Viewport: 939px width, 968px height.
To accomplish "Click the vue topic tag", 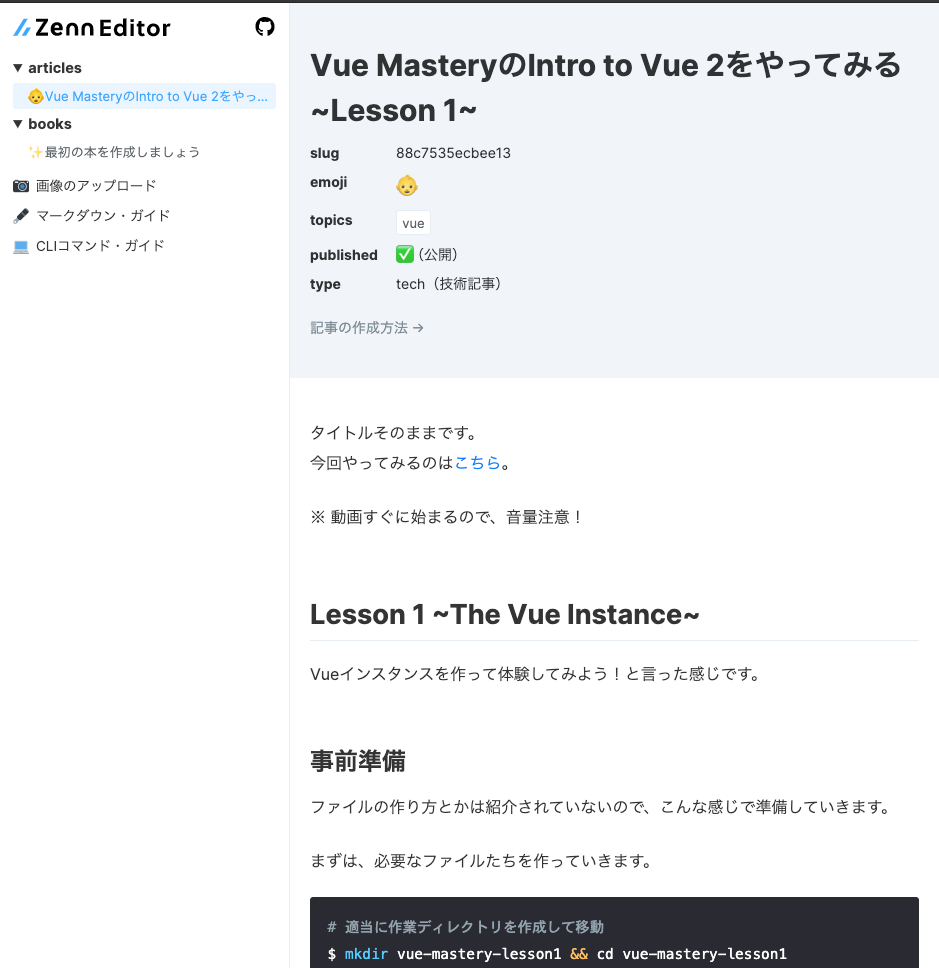I will point(413,223).
